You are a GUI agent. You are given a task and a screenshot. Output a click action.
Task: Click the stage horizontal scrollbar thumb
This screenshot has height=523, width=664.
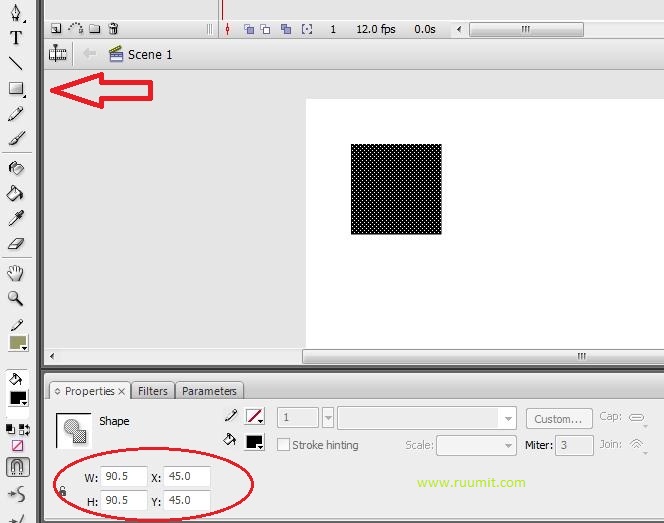click(x=483, y=356)
